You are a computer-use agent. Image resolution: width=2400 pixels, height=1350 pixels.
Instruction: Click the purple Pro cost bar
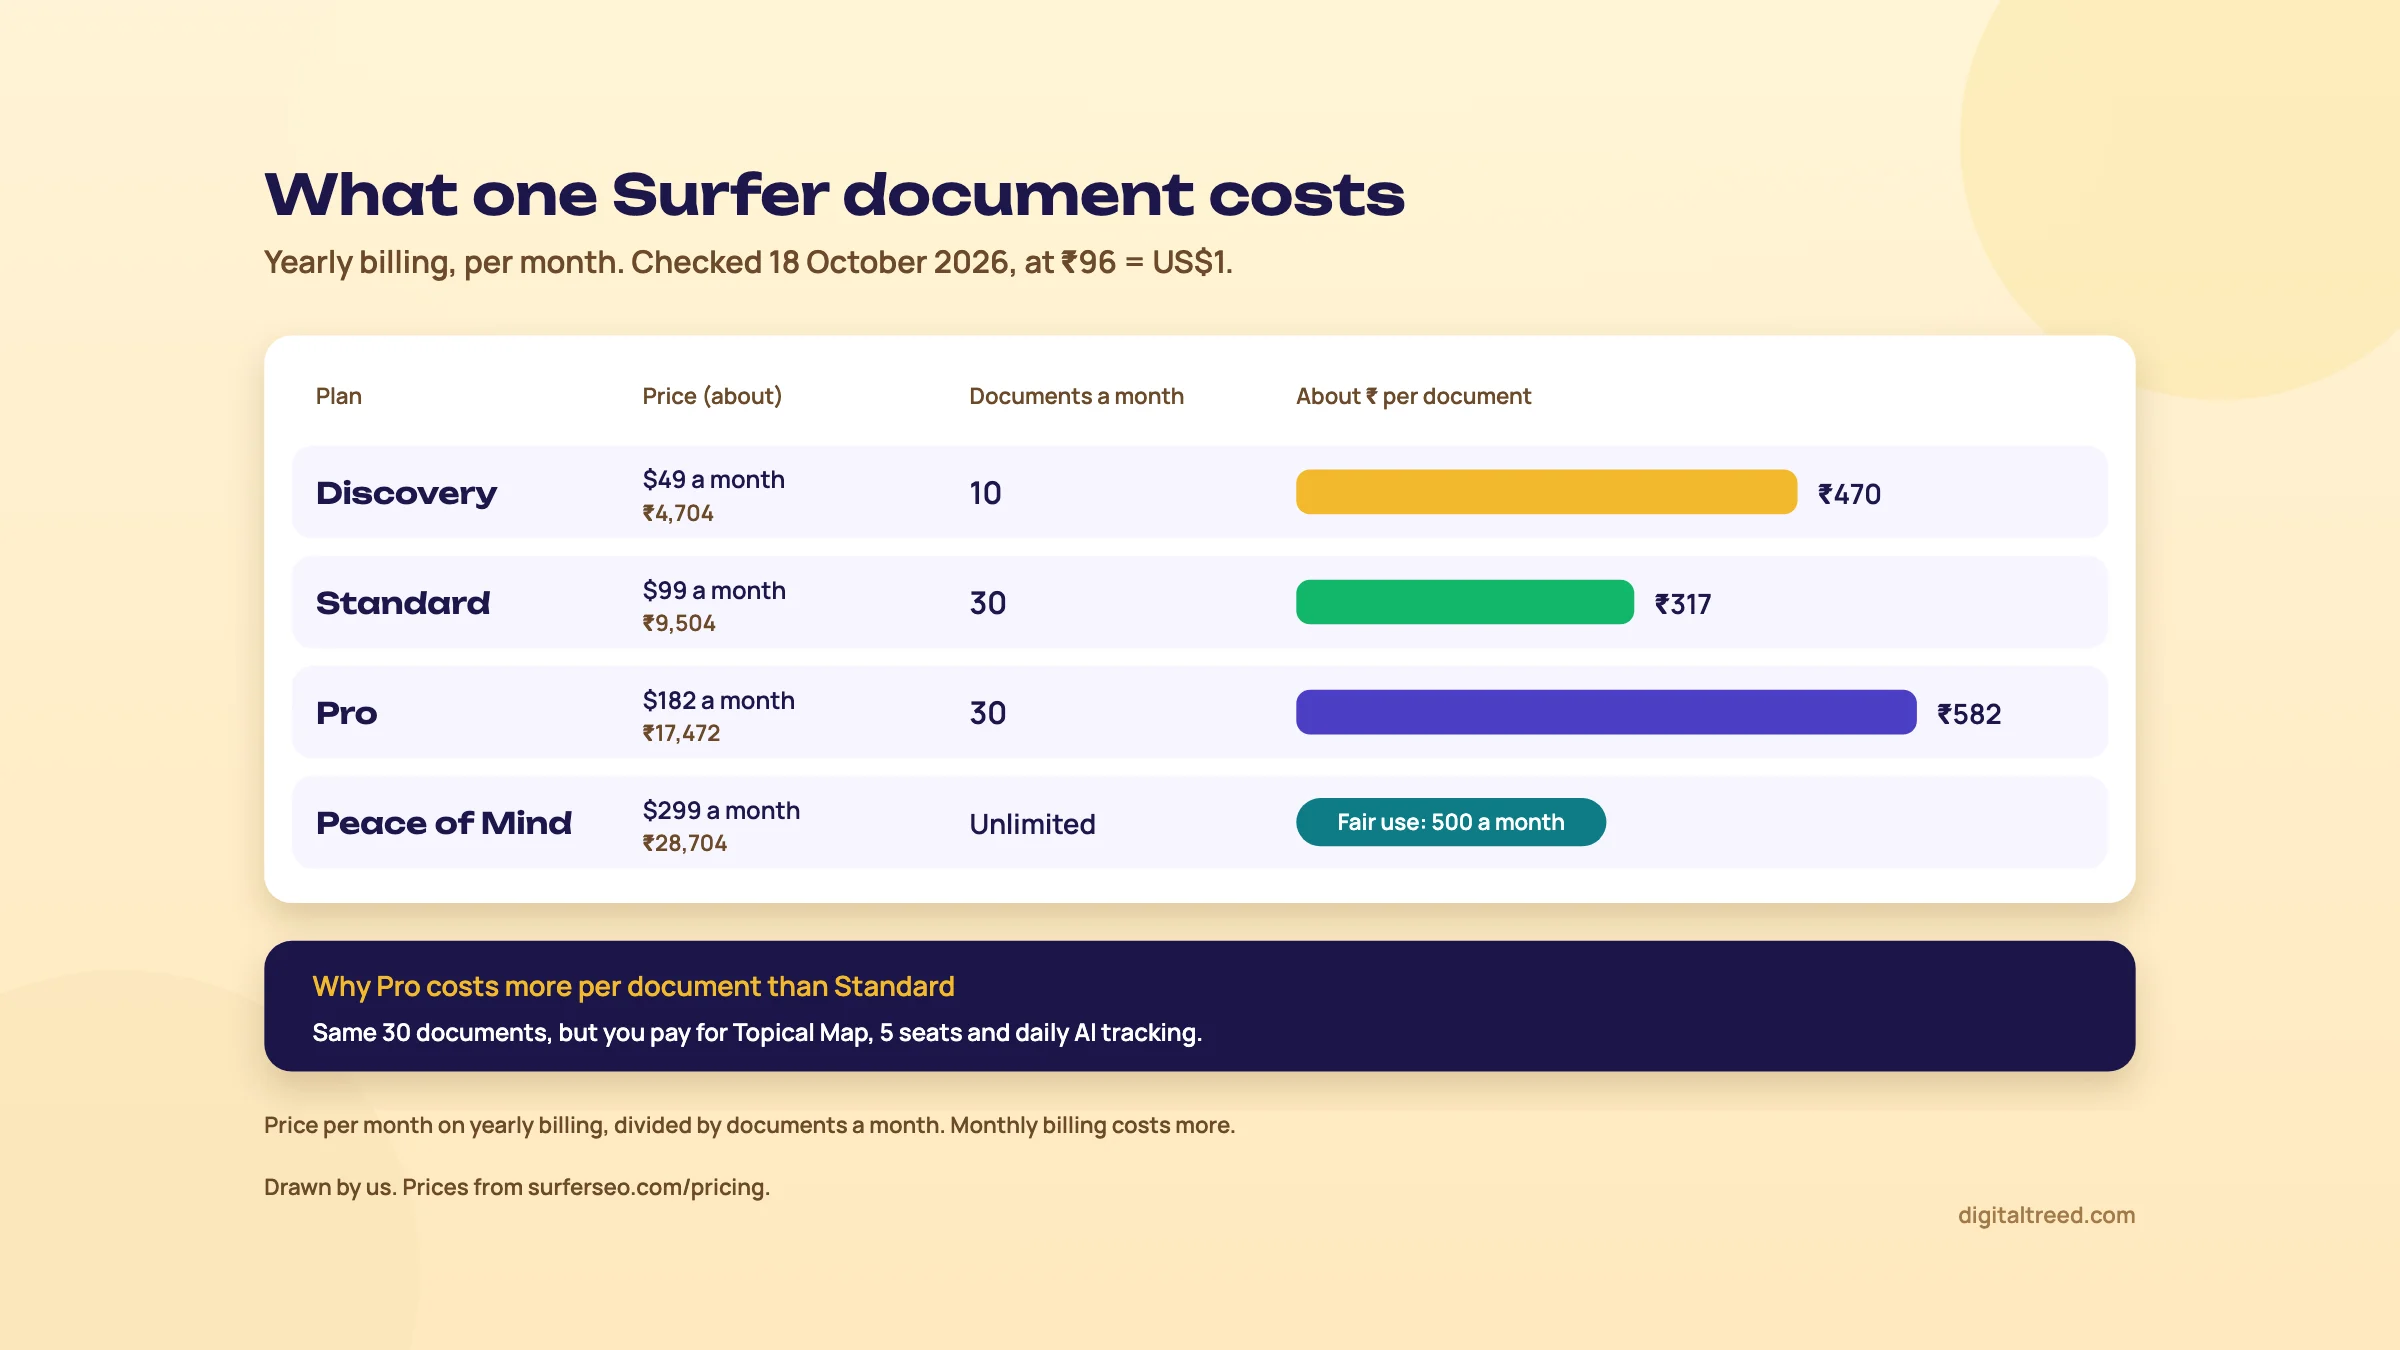click(1606, 712)
